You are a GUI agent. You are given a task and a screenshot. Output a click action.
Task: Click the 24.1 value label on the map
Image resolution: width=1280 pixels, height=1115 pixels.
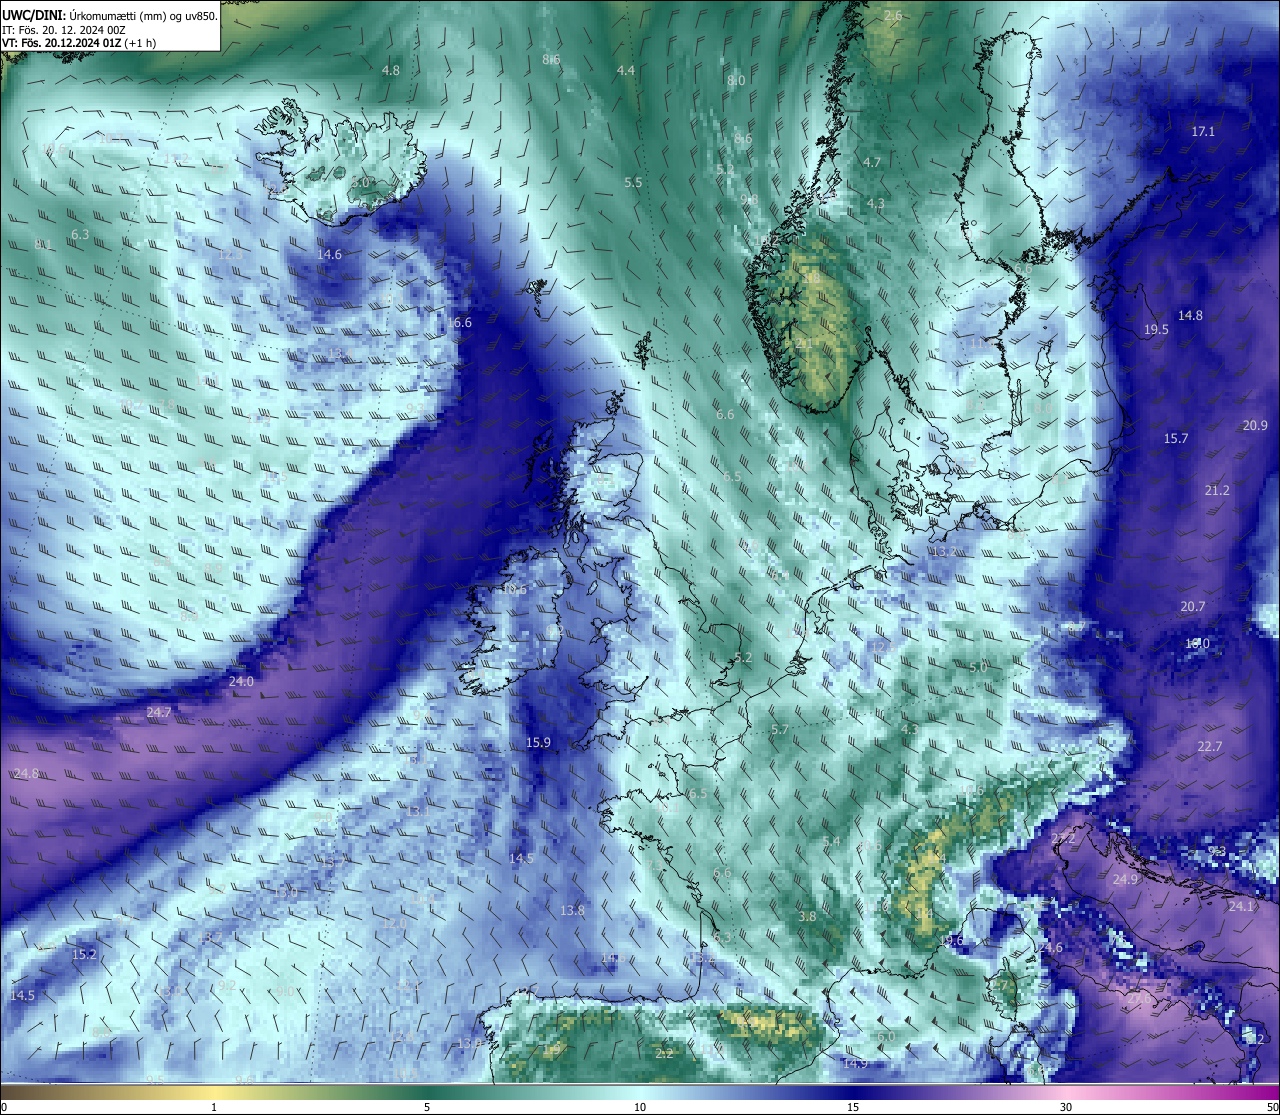[x=1241, y=906]
